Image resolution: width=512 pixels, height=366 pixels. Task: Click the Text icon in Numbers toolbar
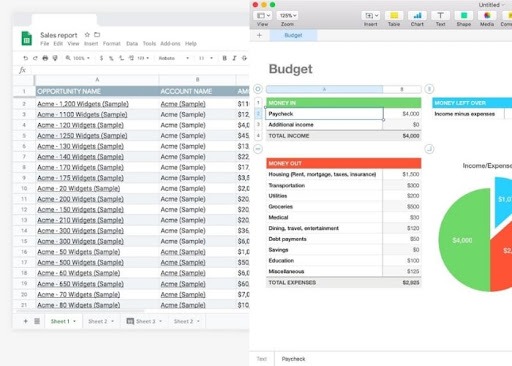(440, 16)
